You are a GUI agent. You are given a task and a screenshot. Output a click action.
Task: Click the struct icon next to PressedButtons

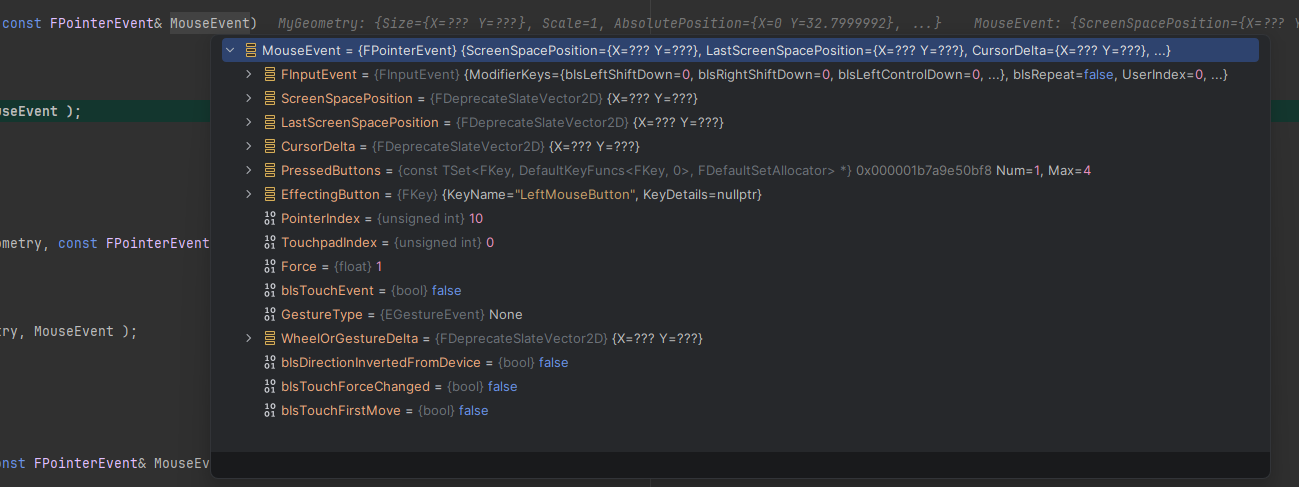click(269, 171)
